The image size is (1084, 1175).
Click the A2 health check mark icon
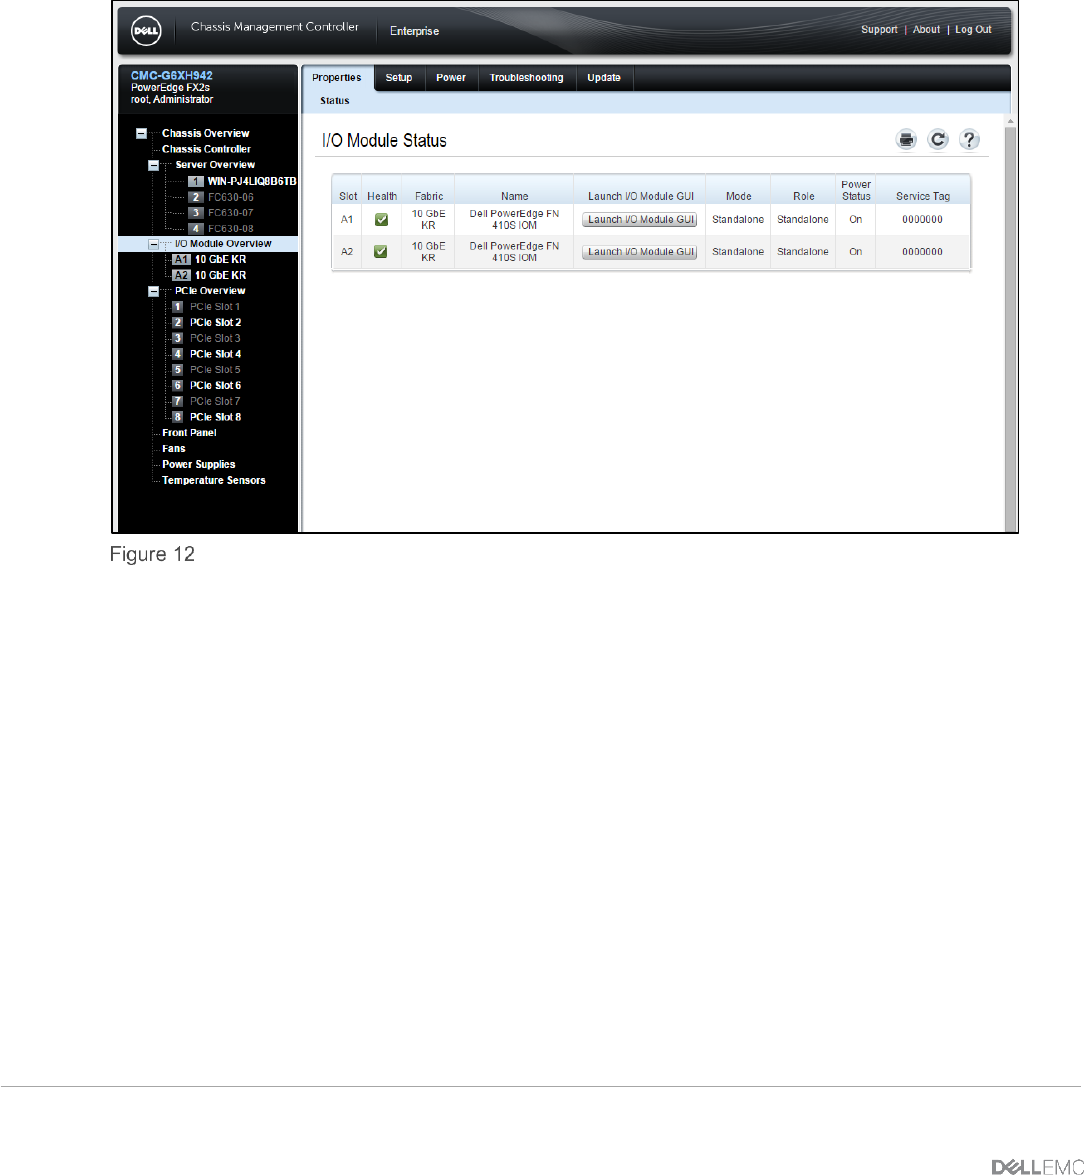(x=381, y=252)
